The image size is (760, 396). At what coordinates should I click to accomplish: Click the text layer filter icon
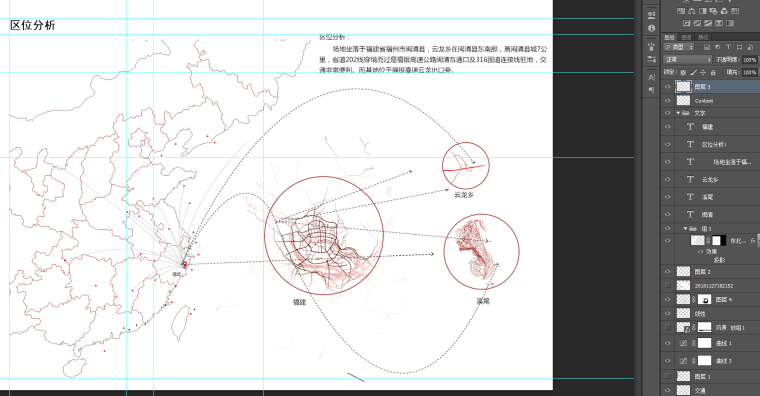point(728,47)
